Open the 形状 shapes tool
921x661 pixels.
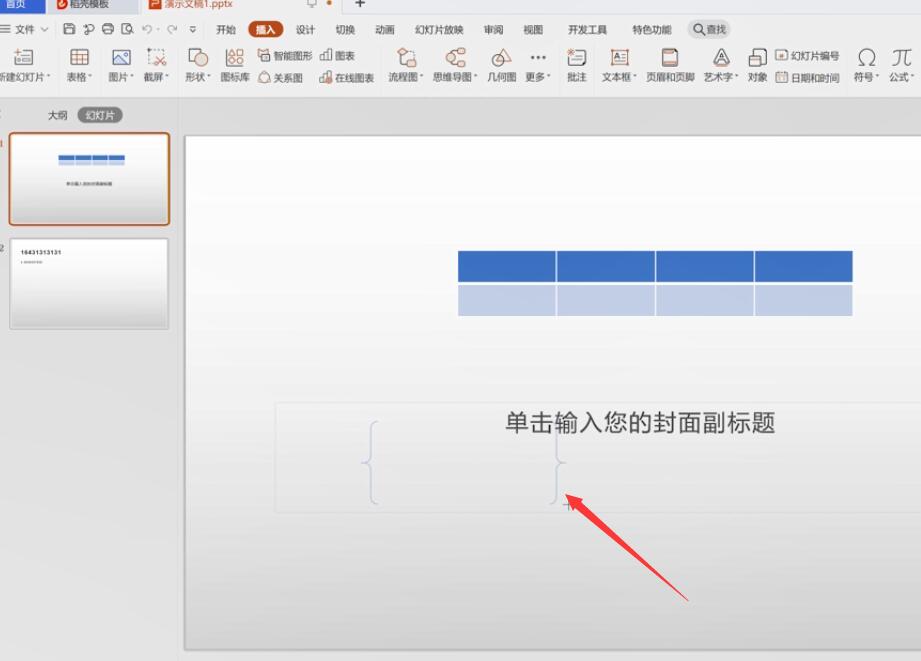198,65
